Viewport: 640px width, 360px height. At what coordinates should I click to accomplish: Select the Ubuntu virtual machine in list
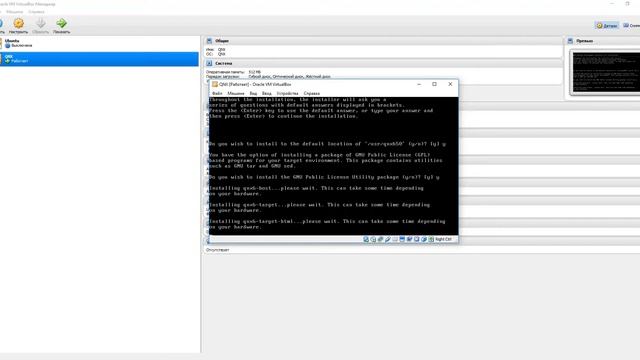(x=99, y=43)
